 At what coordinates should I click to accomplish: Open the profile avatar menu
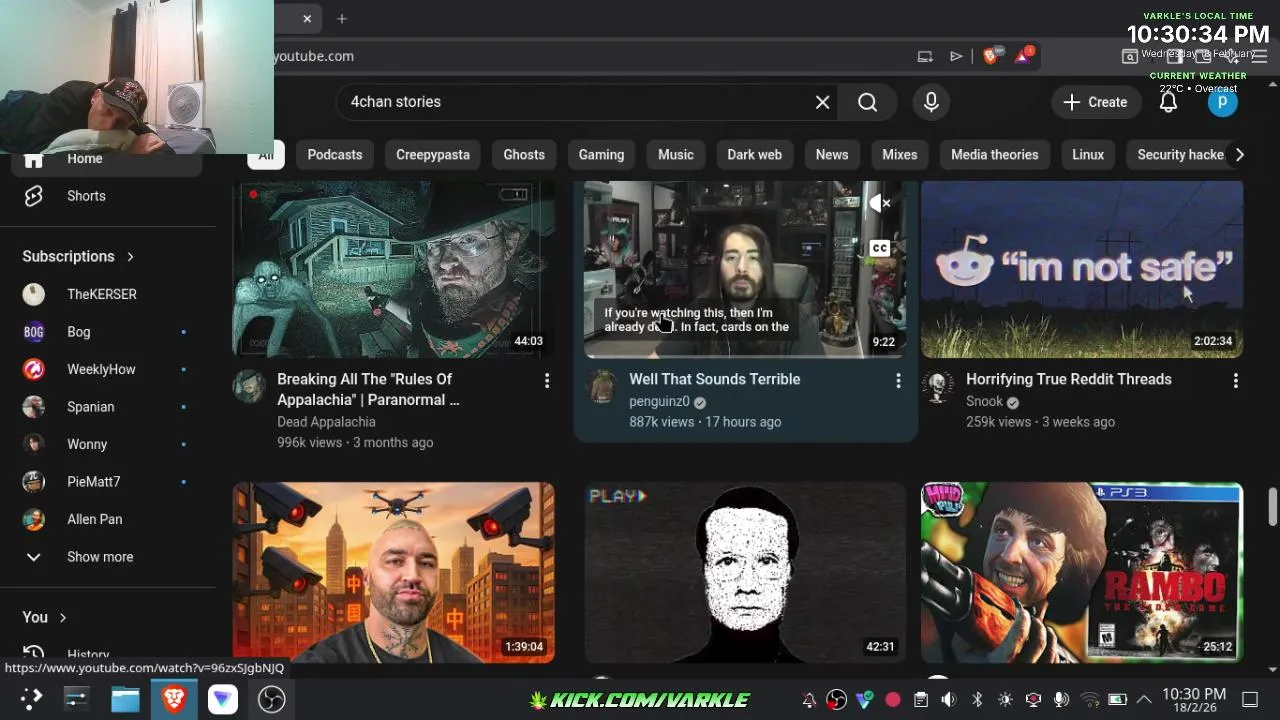[x=1222, y=102]
